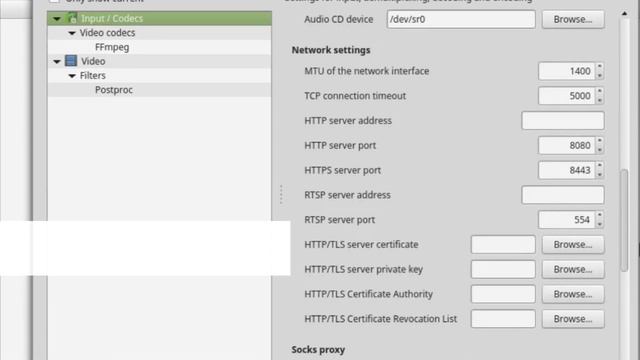Click the TCP connection timeout field
Screen dimensions: 640x360
pos(567,96)
